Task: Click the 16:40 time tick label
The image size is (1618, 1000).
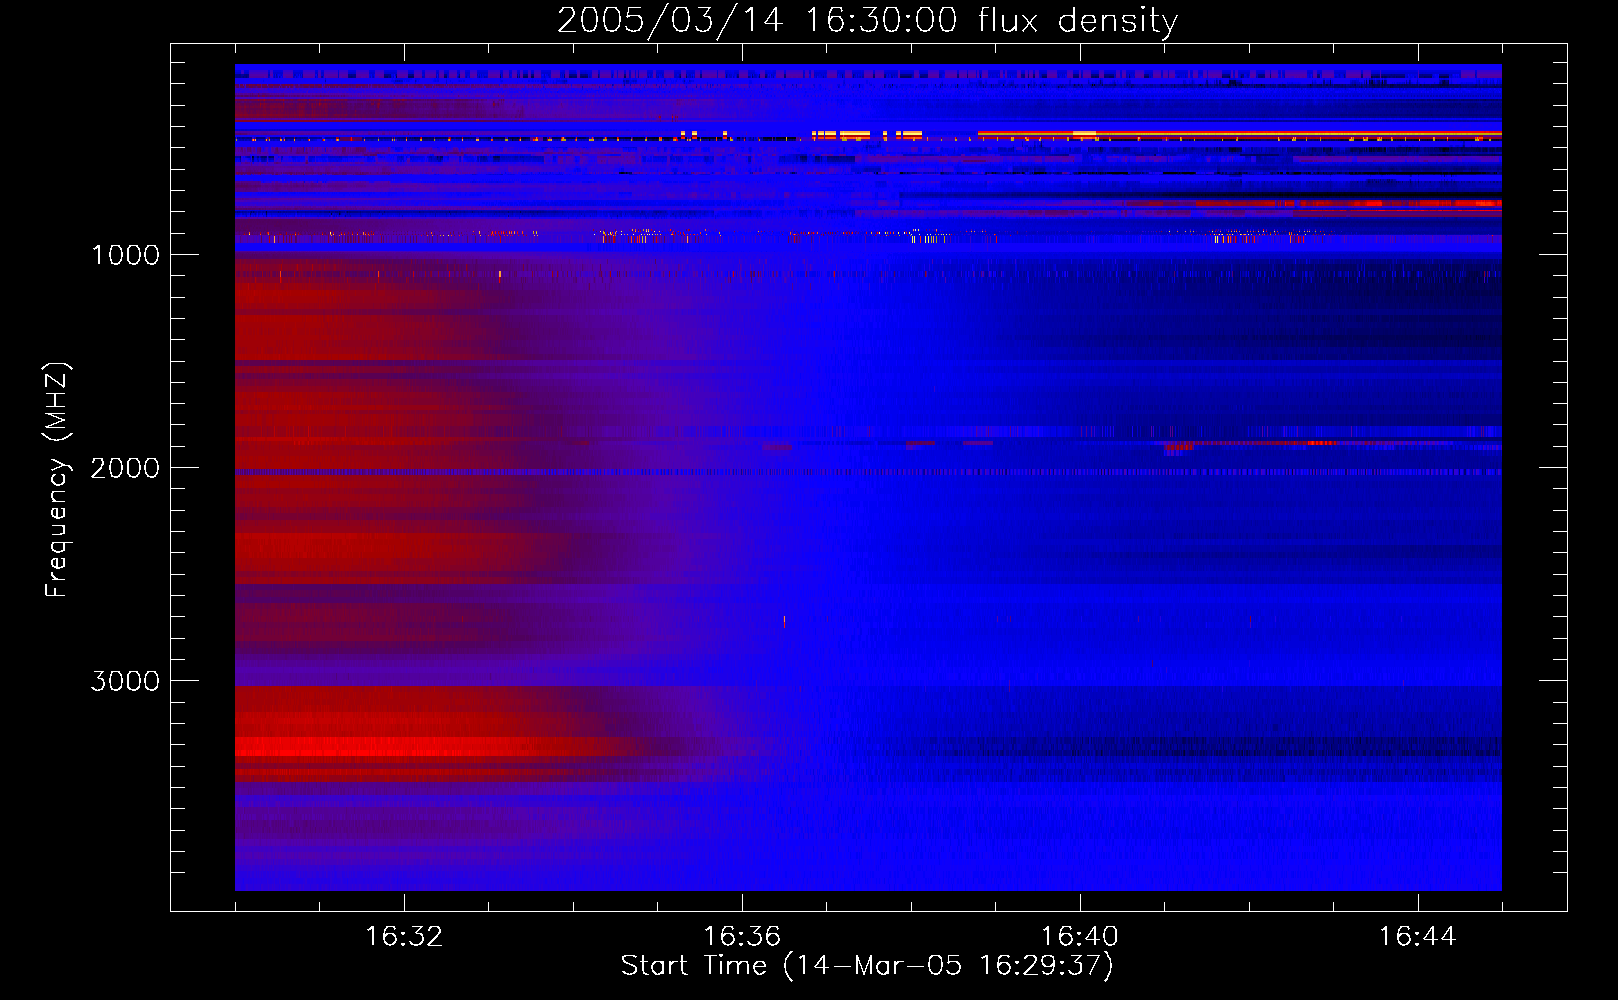Action: 1080,937
